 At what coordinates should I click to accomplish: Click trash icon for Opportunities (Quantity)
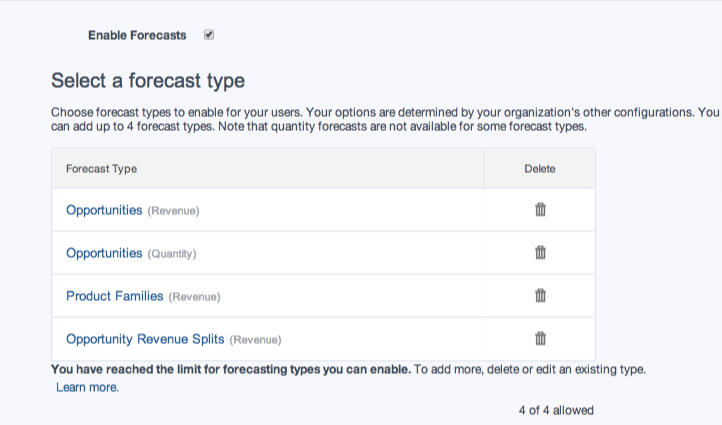click(x=540, y=253)
